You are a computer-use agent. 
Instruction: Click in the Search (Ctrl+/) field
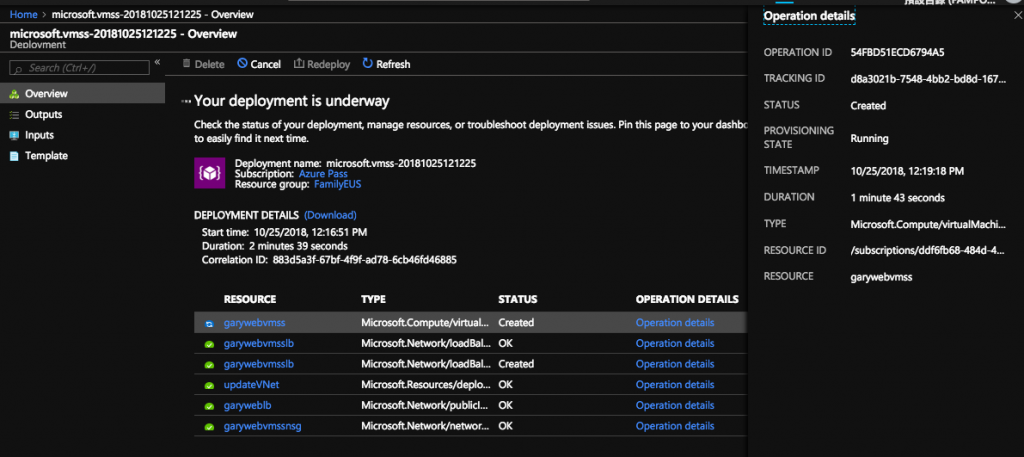80,68
